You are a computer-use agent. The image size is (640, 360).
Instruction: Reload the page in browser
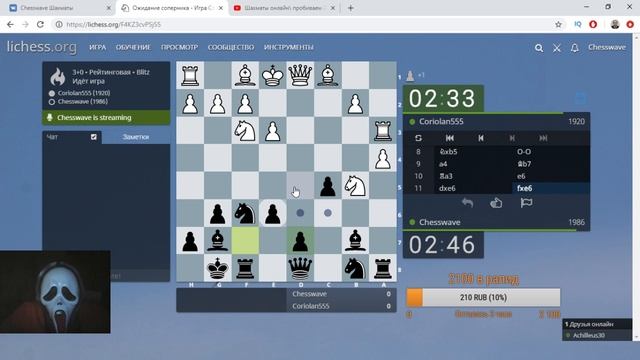point(40,24)
